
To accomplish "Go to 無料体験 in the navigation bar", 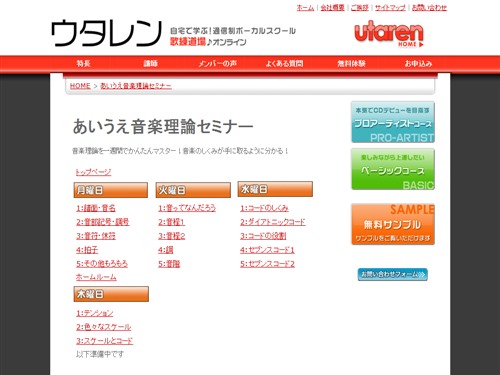I will click(x=351, y=63).
